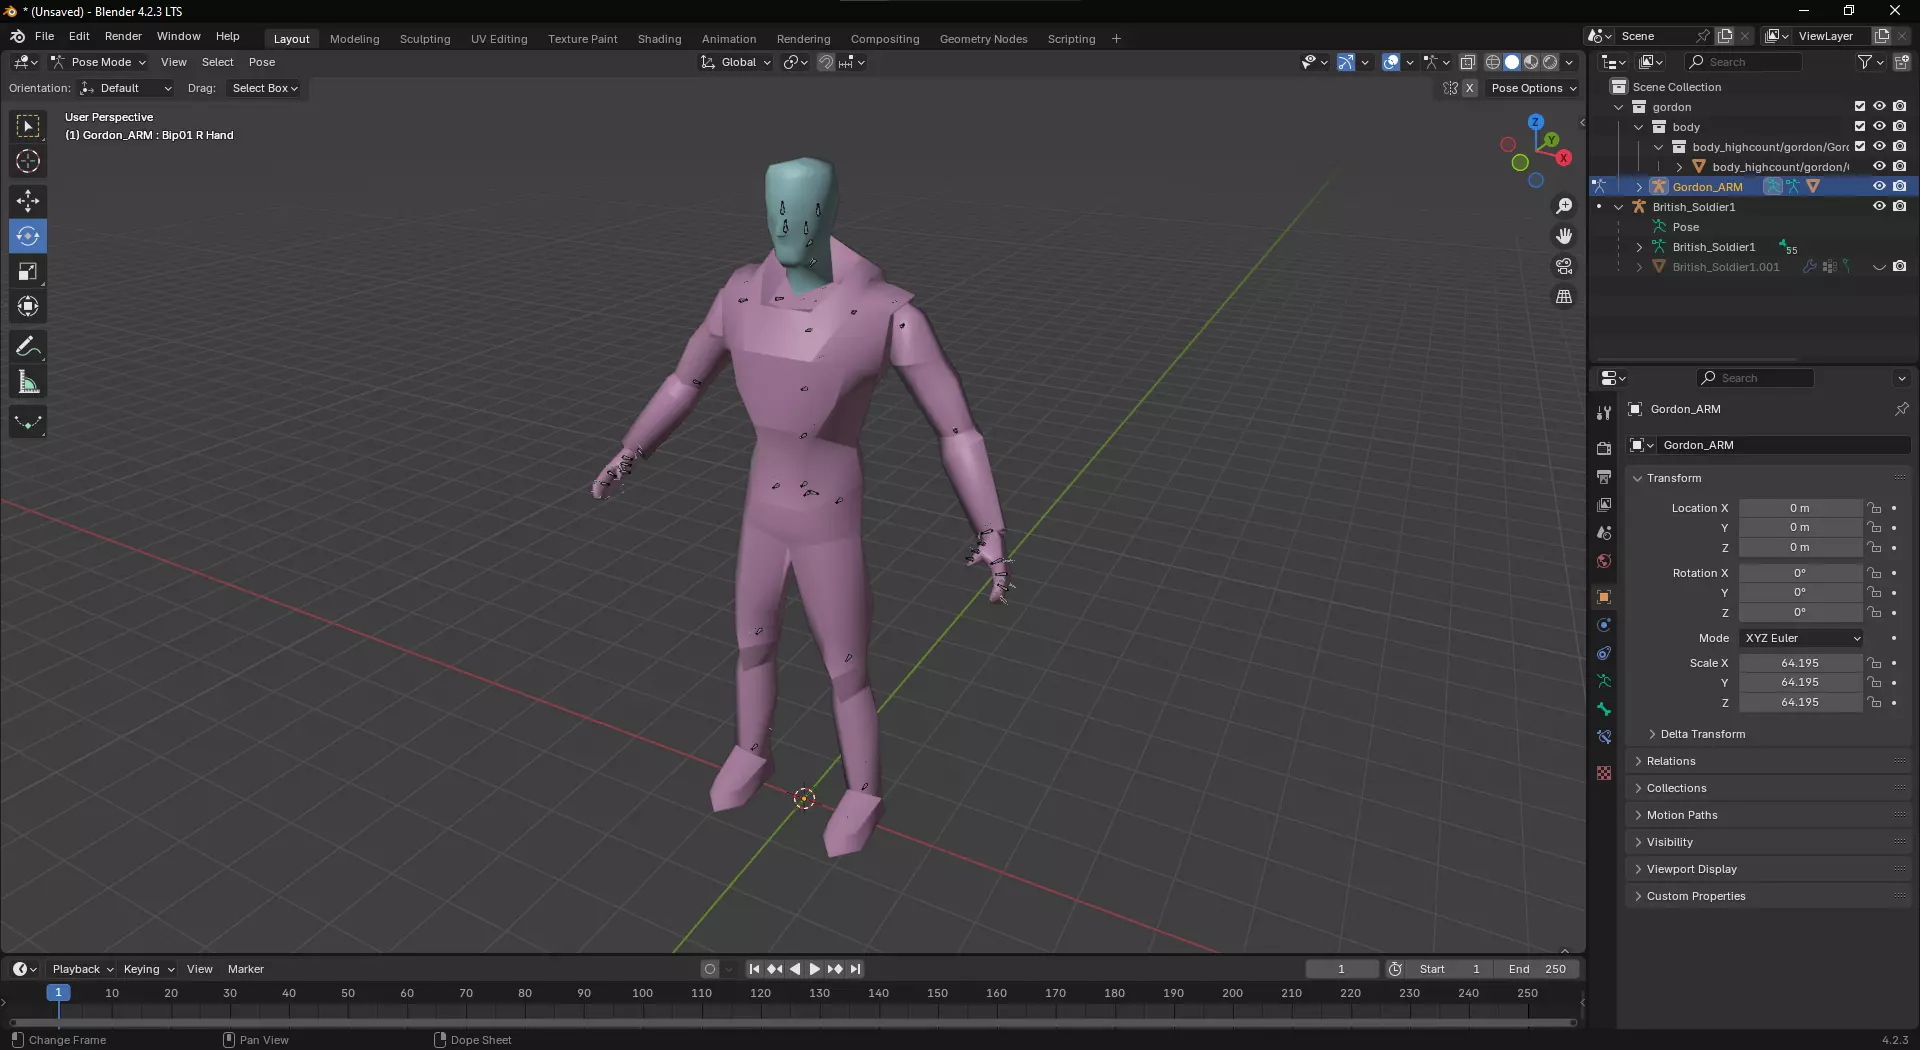Click frame 100 on the timeline

(642, 994)
